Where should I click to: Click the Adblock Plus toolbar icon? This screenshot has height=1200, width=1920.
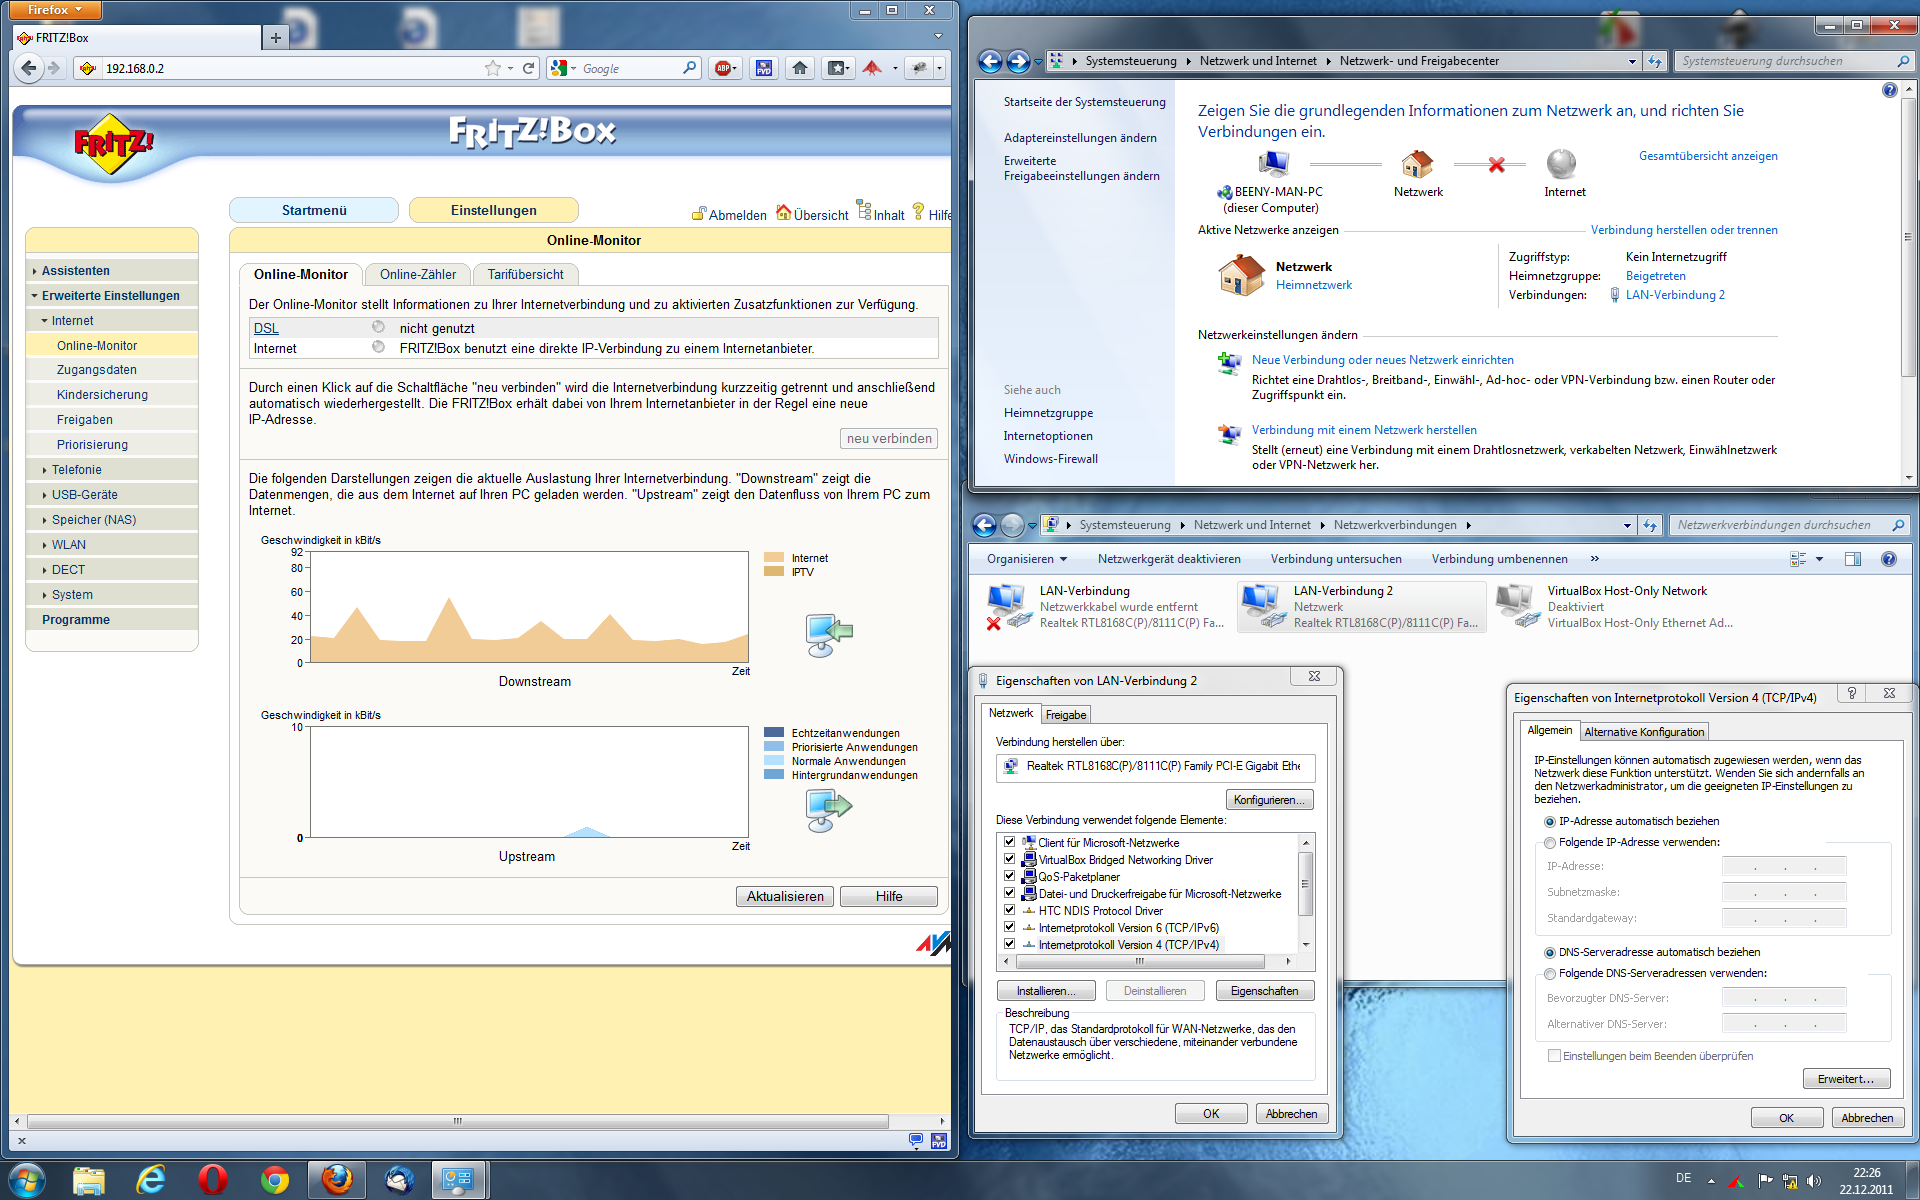(x=724, y=68)
